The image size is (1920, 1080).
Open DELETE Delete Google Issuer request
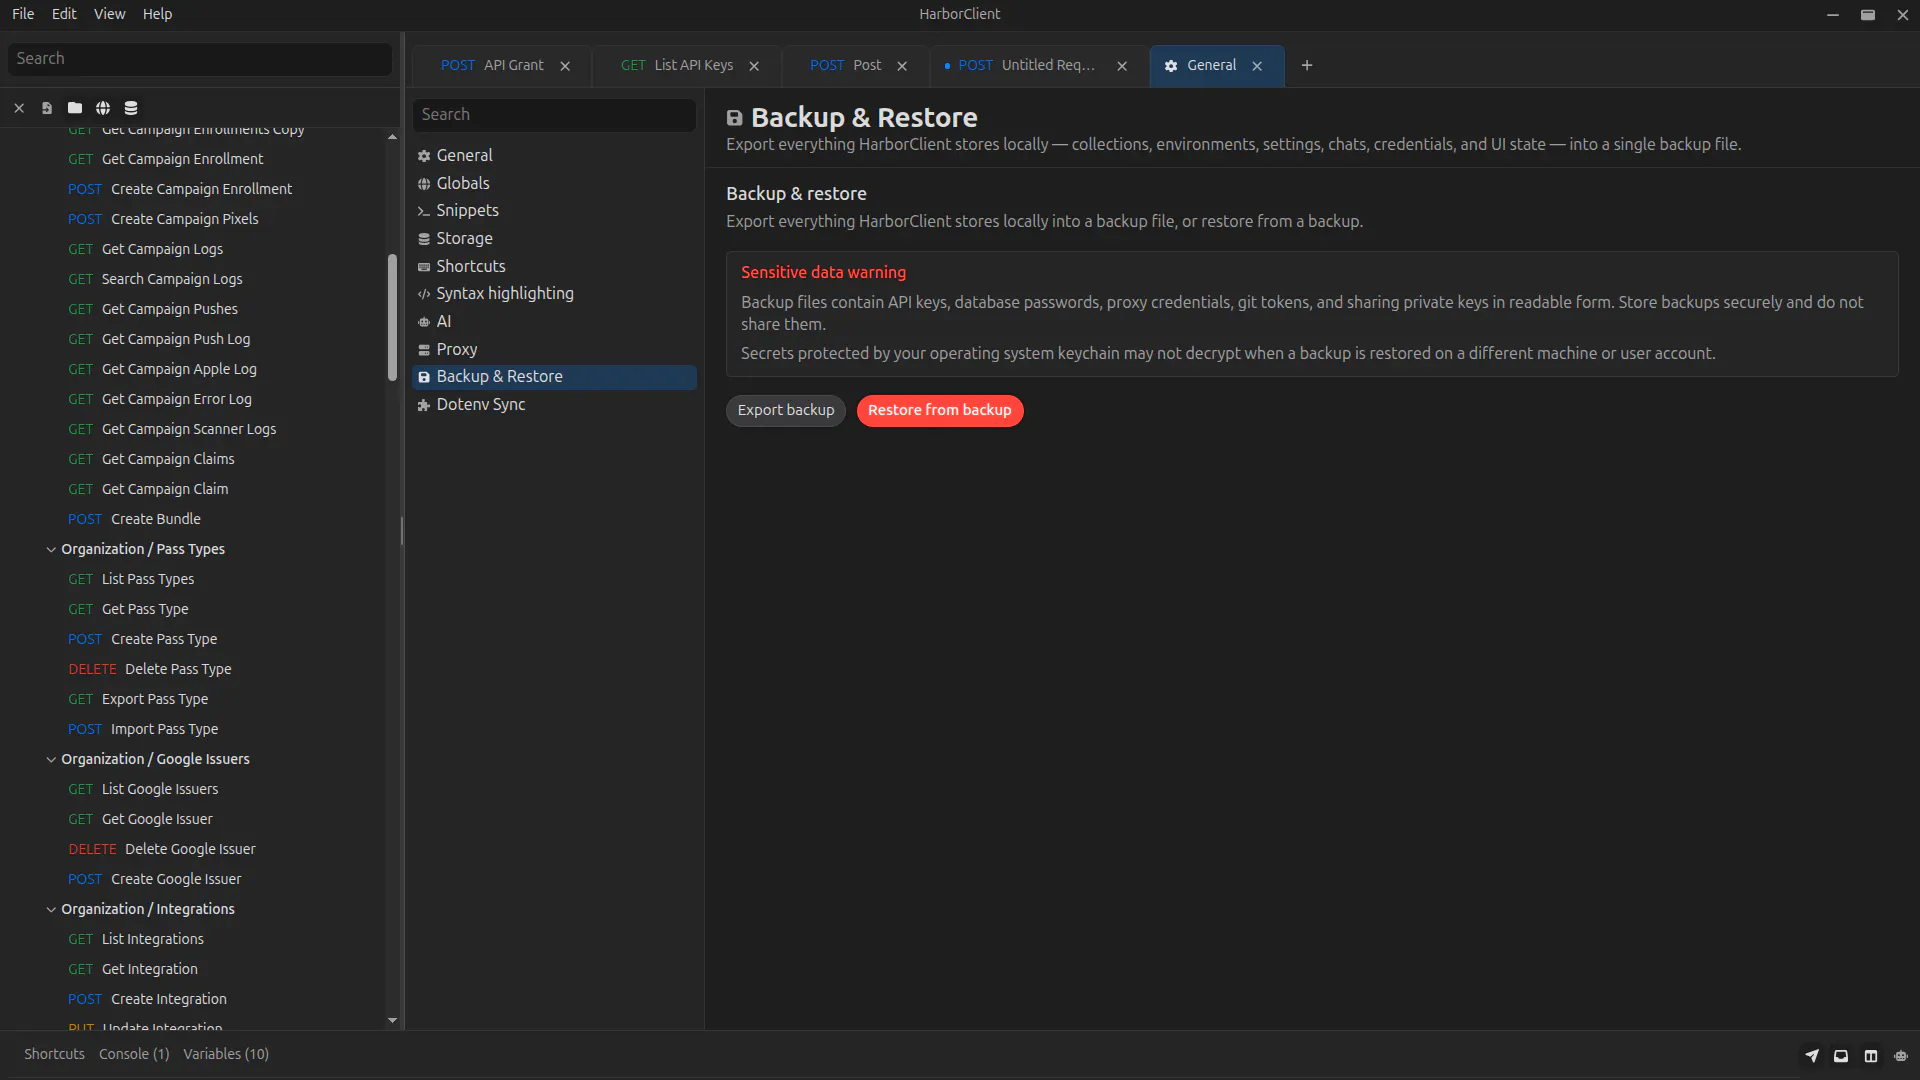(x=162, y=849)
